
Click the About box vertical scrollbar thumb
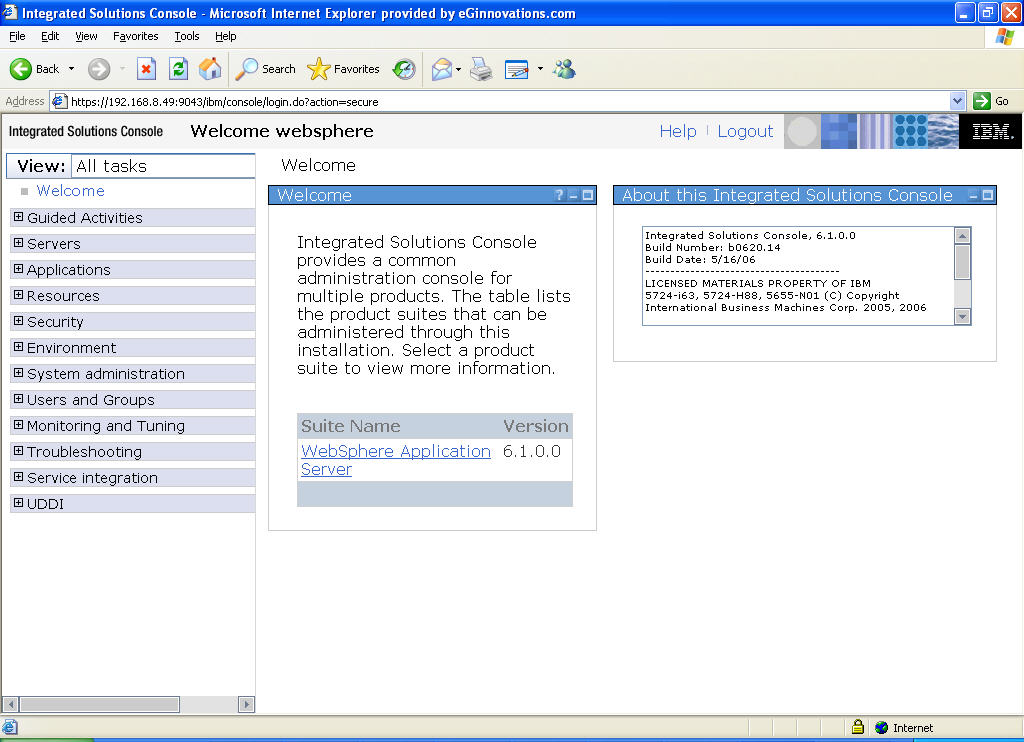pyautogui.click(x=962, y=262)
